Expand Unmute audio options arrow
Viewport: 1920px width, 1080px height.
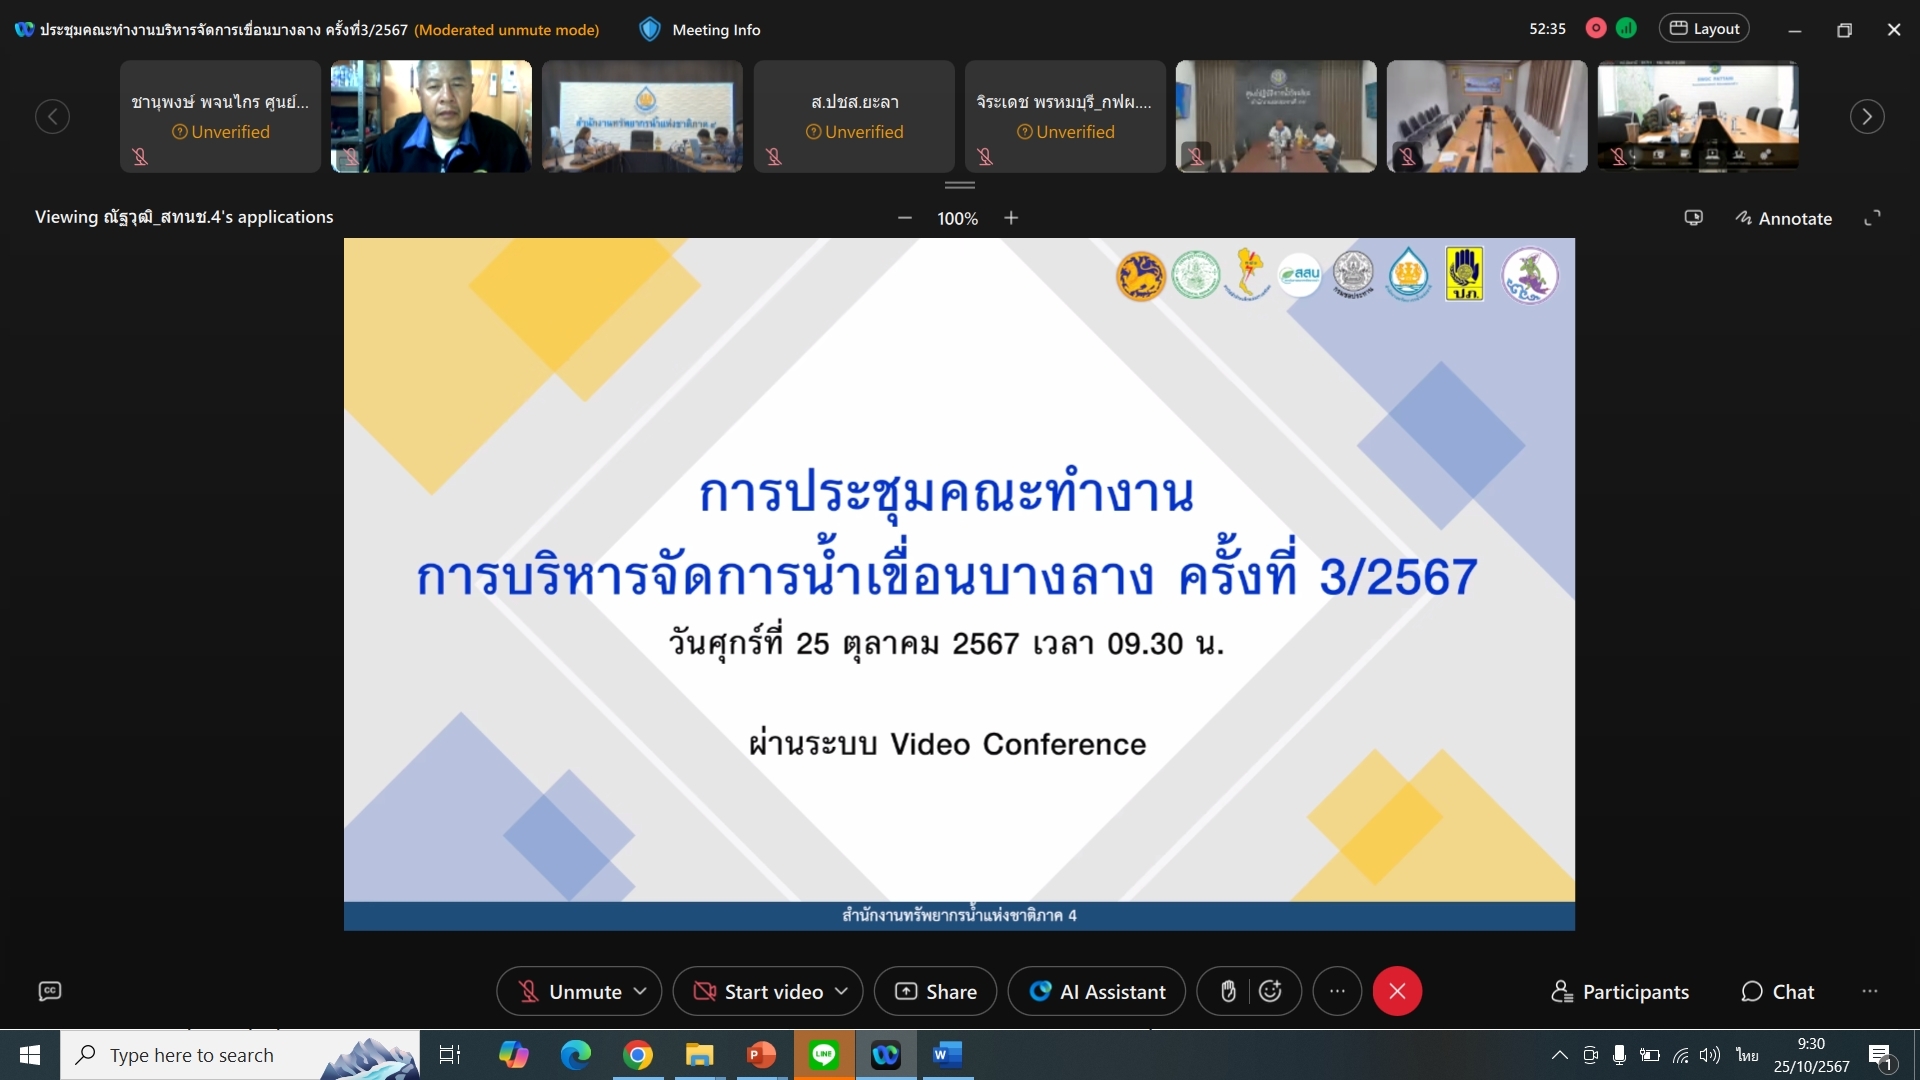coord(640,991)
